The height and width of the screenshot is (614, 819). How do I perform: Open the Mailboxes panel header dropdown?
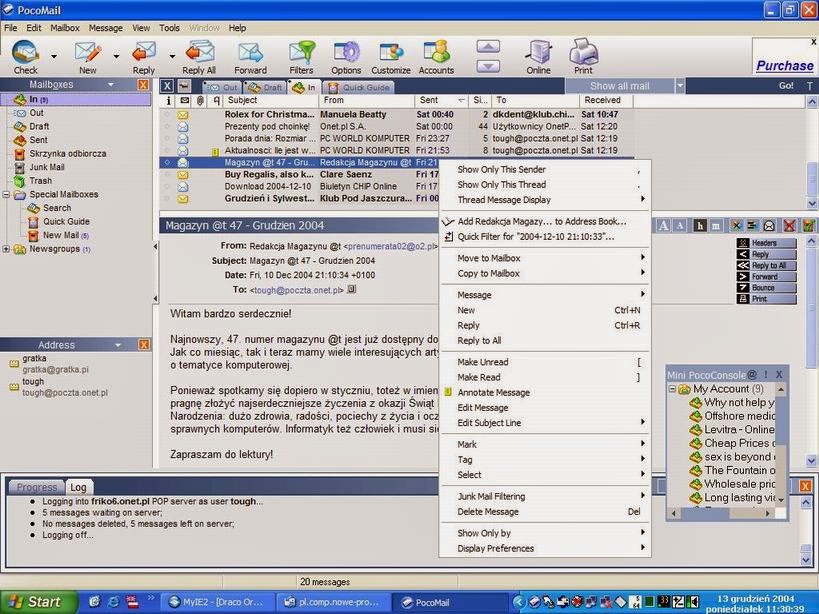click(x=110, y=85)
